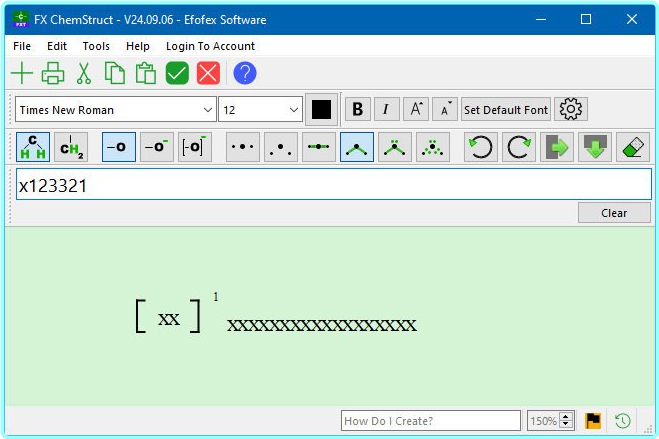659x439 pixels.
Task: Click the counter-clockwise rotate arrow icon
Action: (480, 147)
